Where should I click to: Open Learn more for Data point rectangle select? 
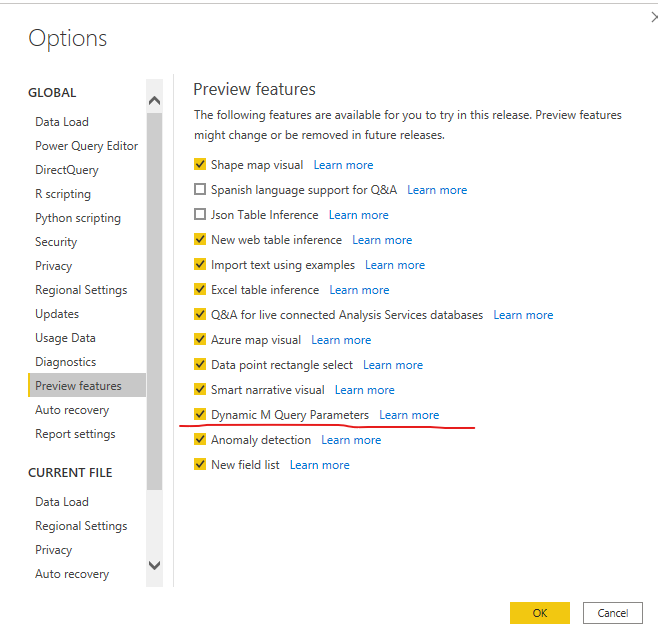[393, 365]
